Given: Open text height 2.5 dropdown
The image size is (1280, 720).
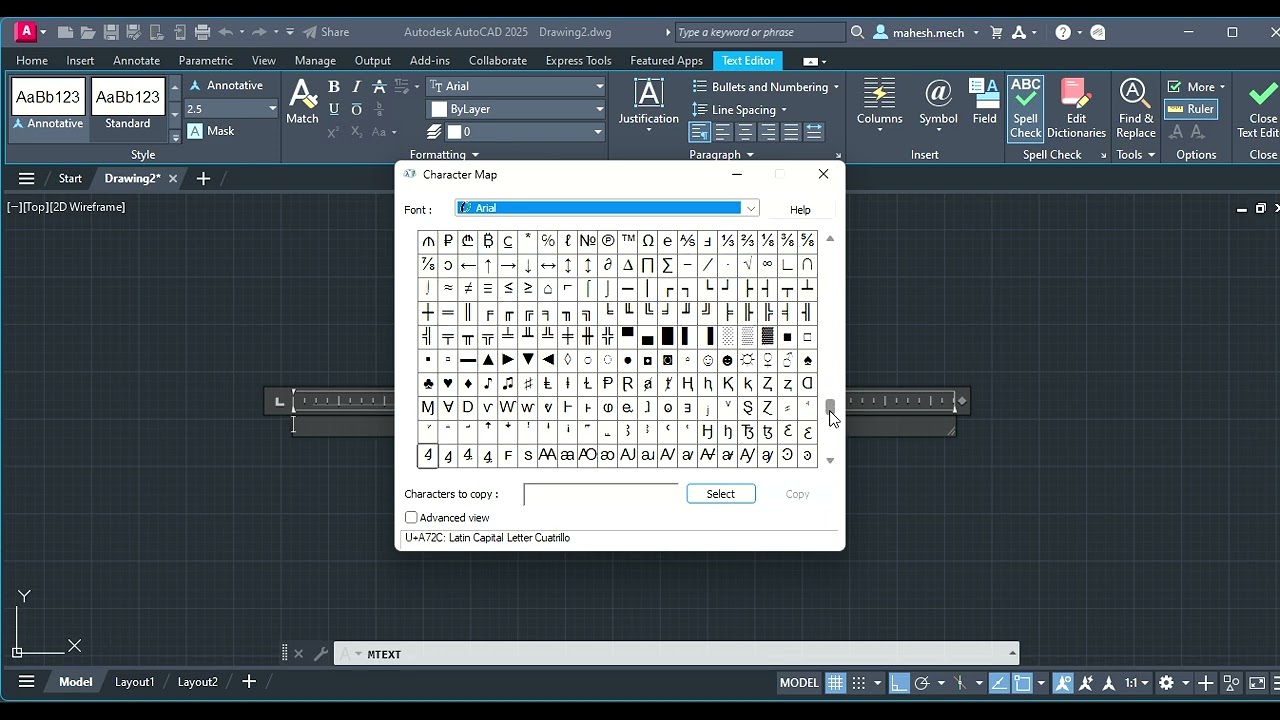Looking at the screenshot, I should click(272, 109).
